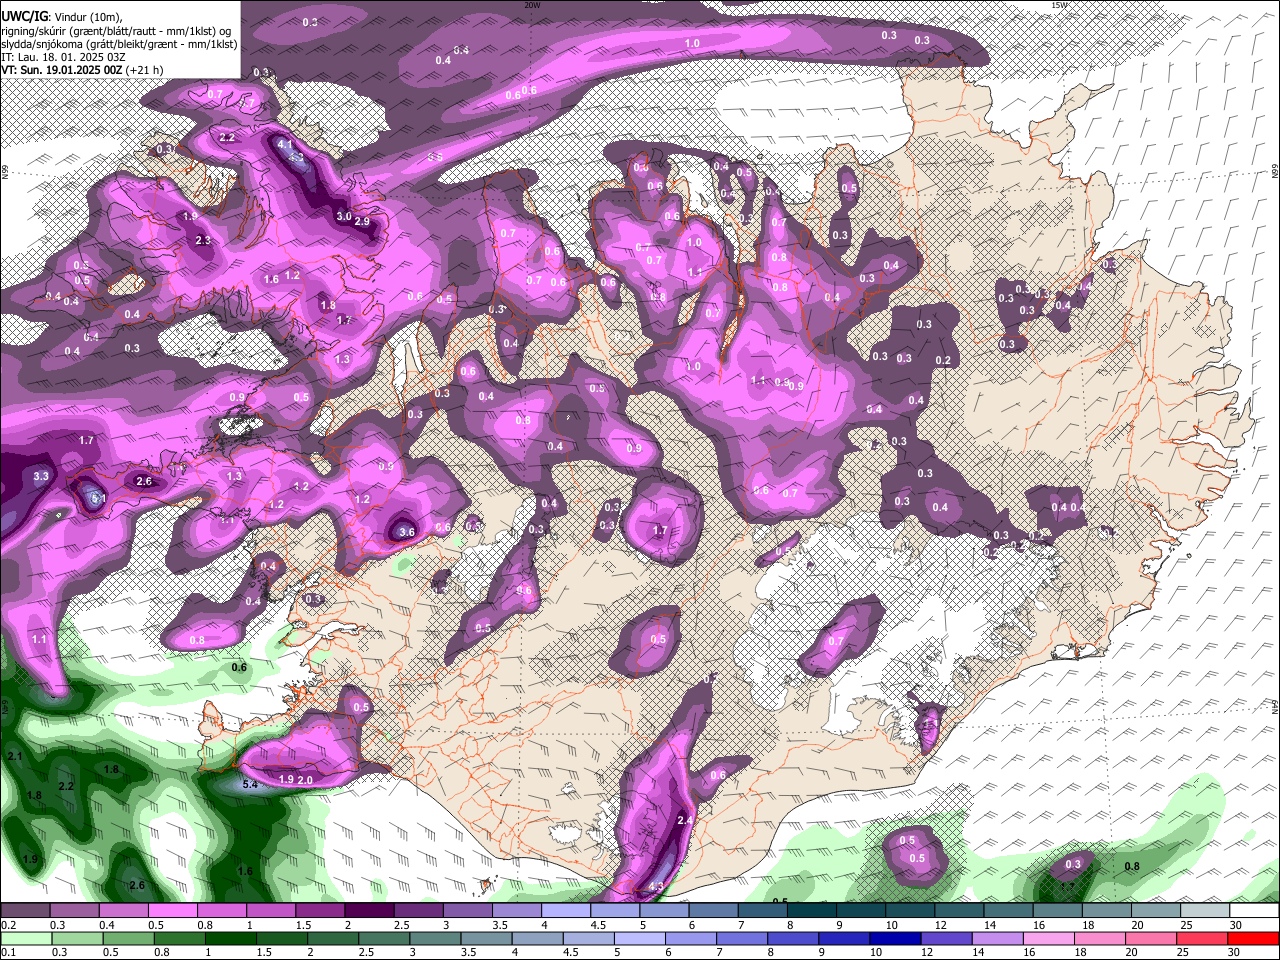Click the '6.1' precipitation value on the map

98,498
